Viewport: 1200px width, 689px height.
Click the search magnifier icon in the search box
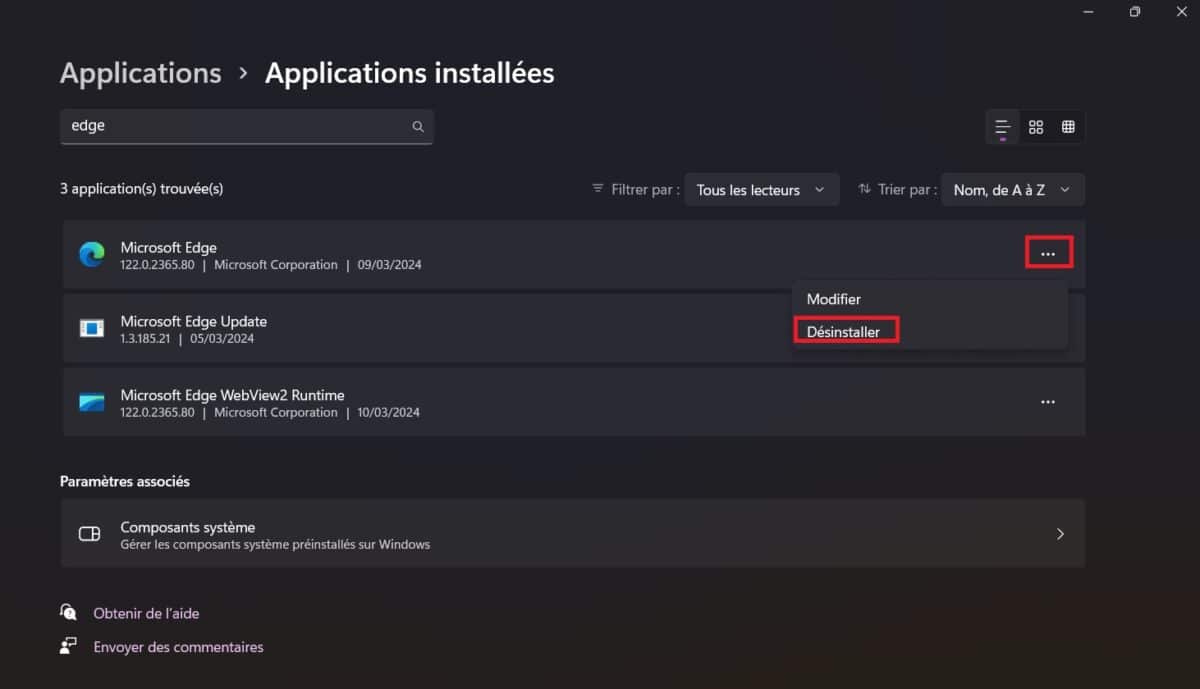pyautogui.click(x=418, y=126)
